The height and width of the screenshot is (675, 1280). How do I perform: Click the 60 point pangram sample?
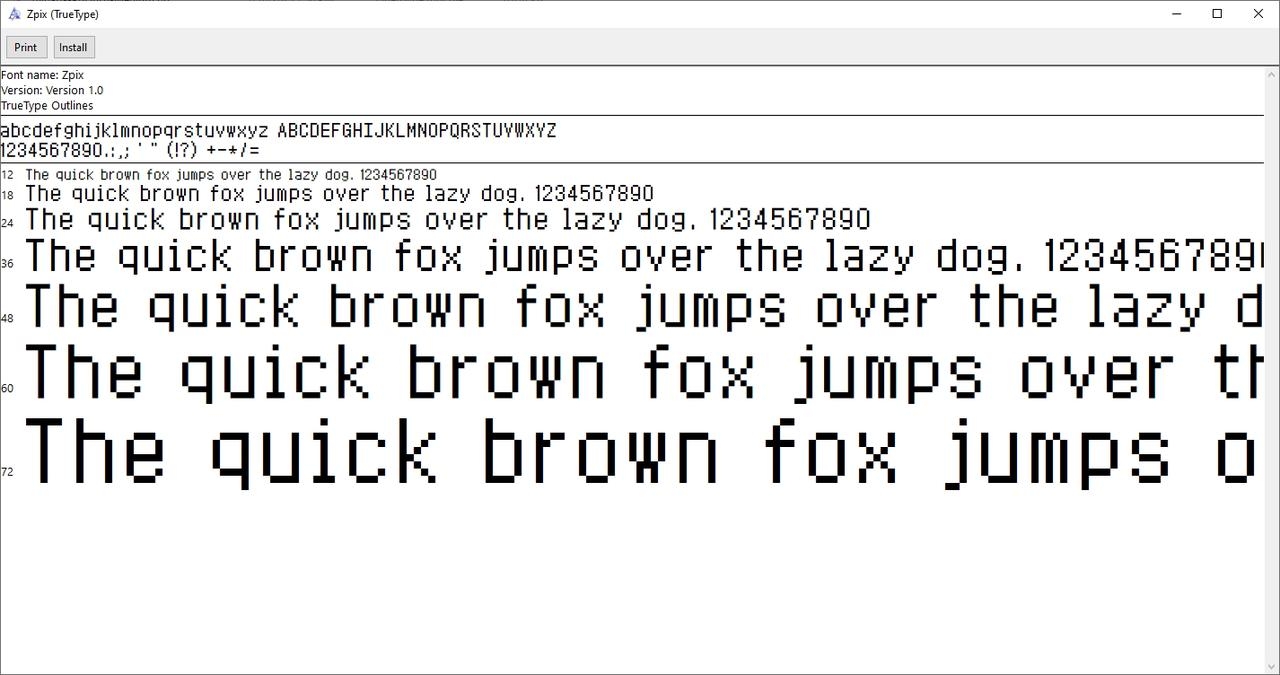pyautogui.click(x=640, y=372)
